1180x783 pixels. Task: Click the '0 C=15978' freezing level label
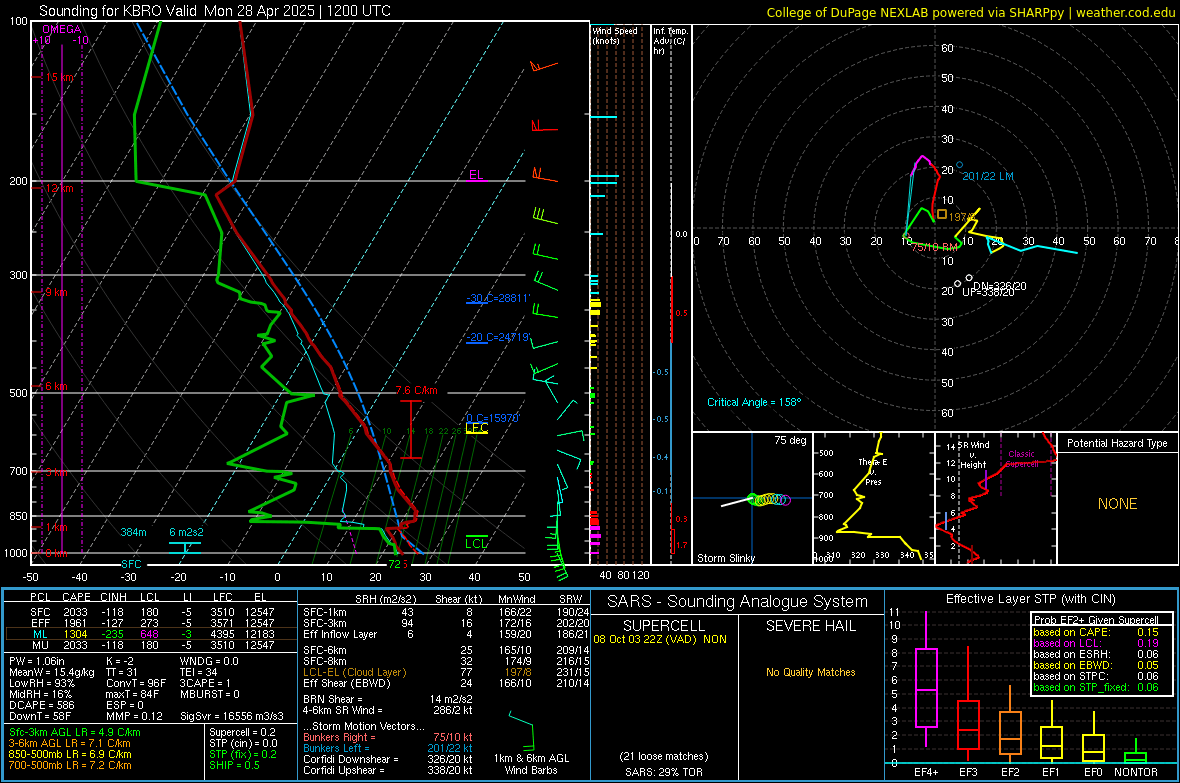tap(492, 418)
